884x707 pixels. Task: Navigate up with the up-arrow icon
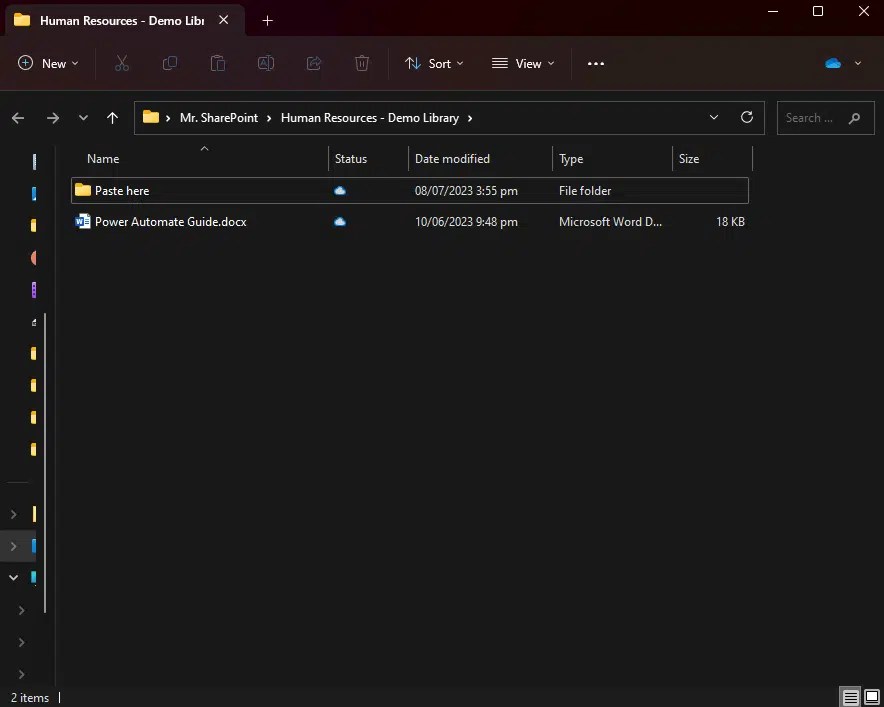pyautogui.click(x=112, y=117)
